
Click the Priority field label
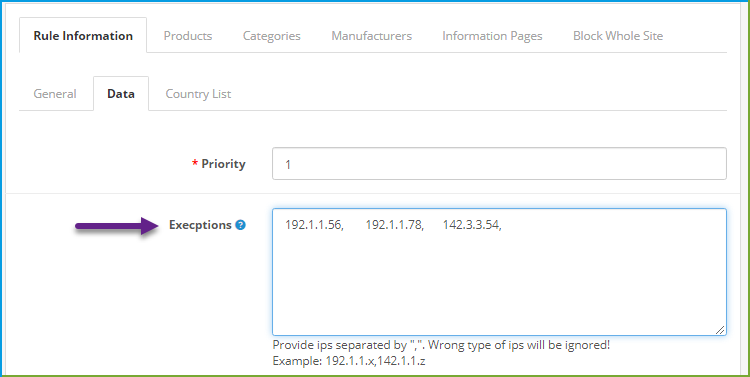(223, 164)
